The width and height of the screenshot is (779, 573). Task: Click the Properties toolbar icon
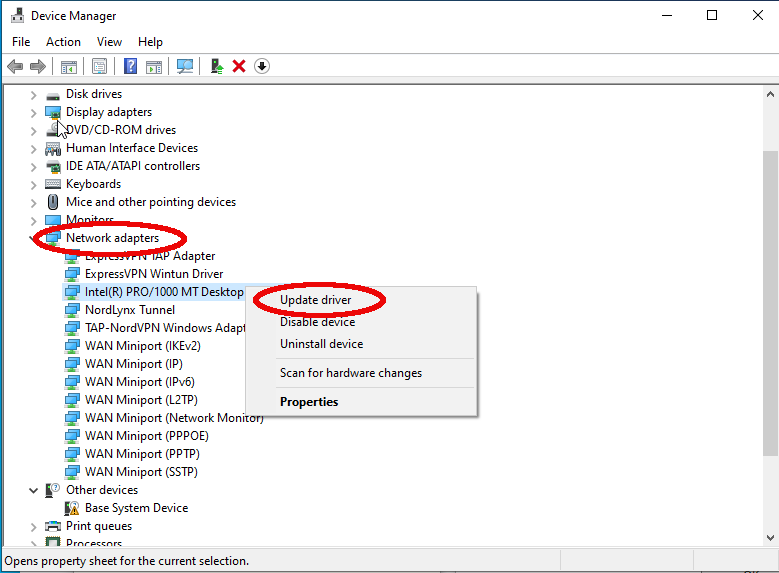tap(99, 66)
